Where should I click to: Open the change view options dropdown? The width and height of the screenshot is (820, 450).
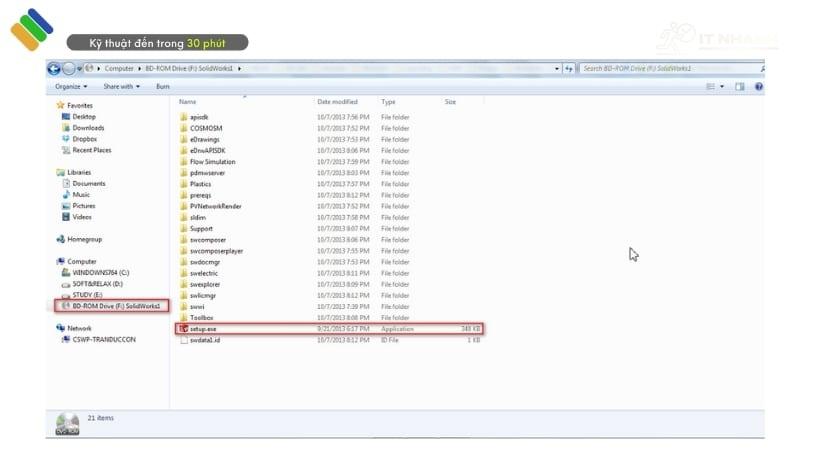point(722,87)
